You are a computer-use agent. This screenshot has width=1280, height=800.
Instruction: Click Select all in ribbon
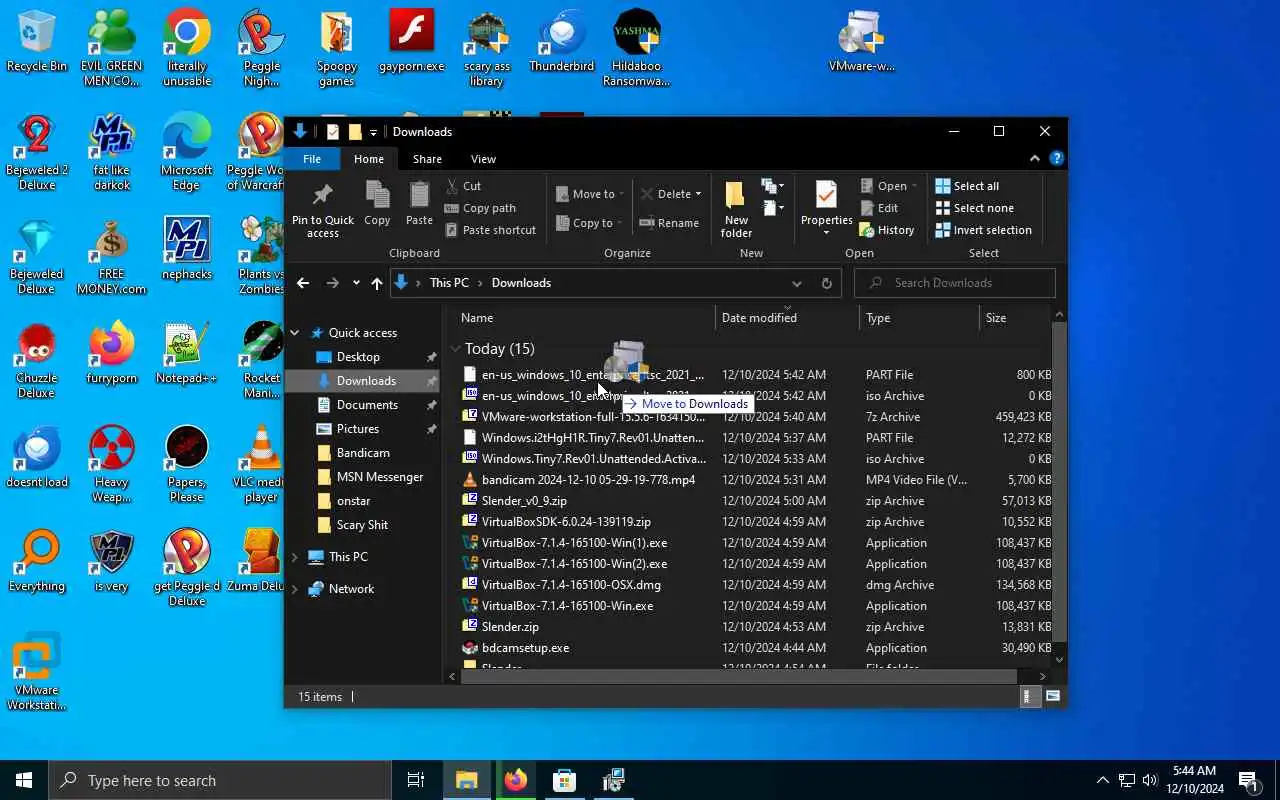tap(967, 186)
